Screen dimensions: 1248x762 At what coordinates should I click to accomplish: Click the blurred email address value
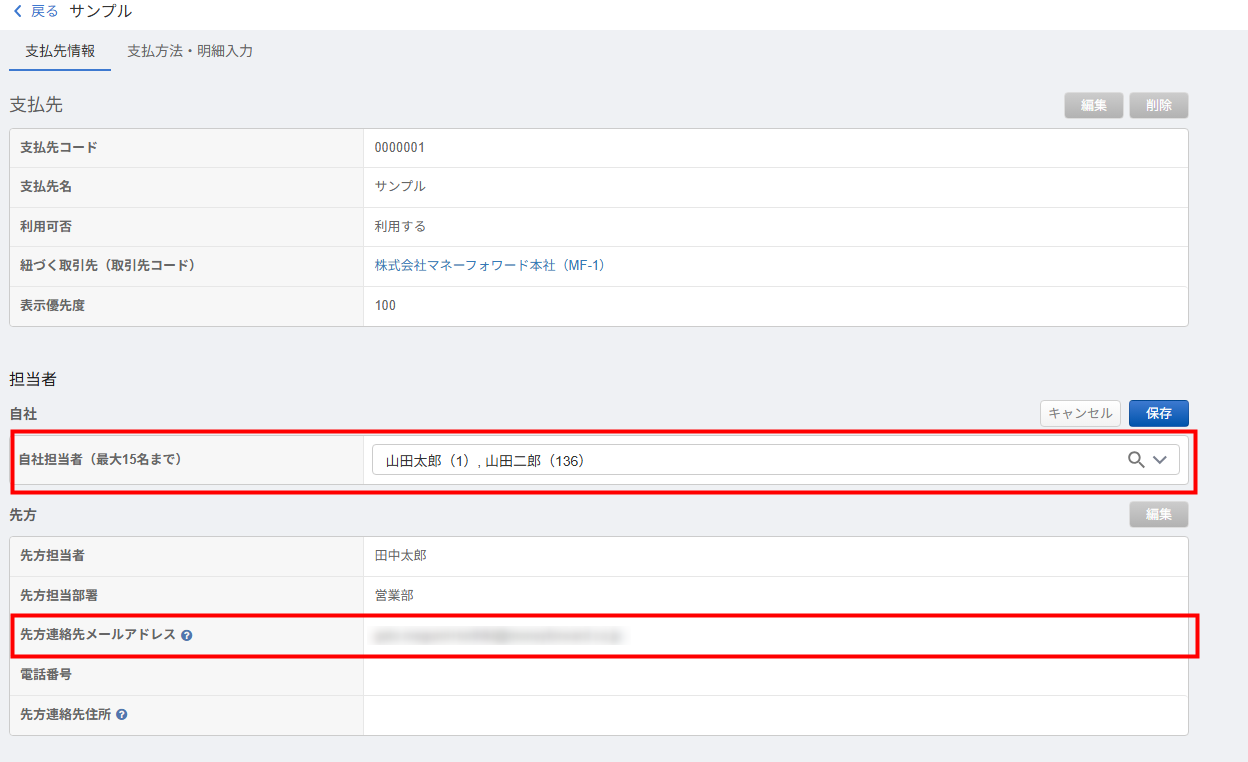pyautogui.click(x=497, y=635)
